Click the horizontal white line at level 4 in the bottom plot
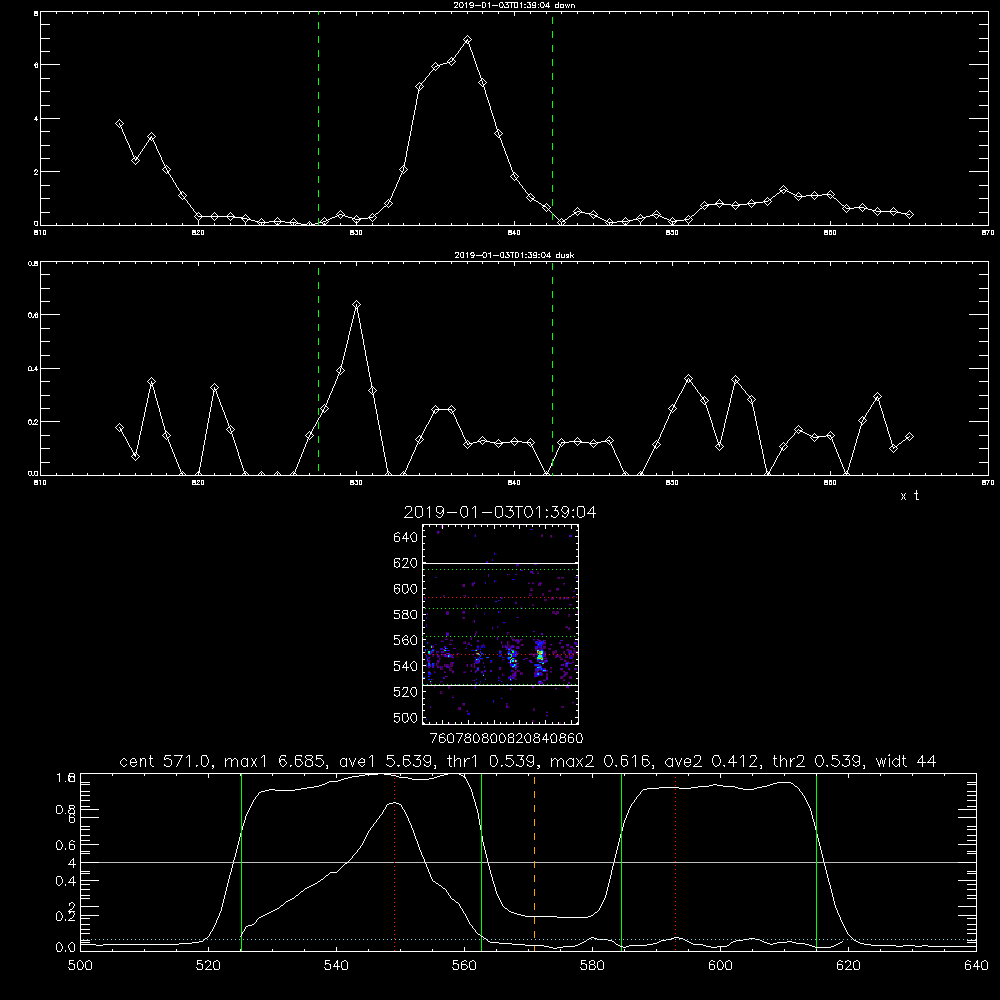1000x1000 pixels. (x=528, y=862)
